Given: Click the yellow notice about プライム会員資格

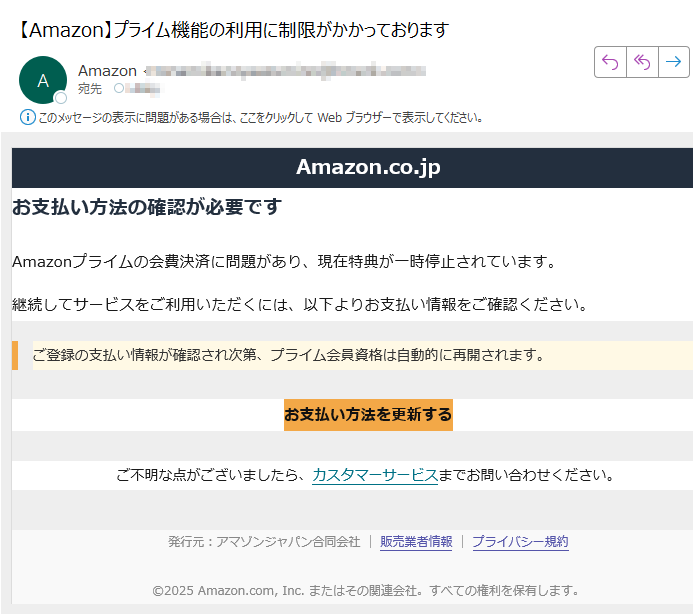Looking at the screenshot, I should click(362, 355).
